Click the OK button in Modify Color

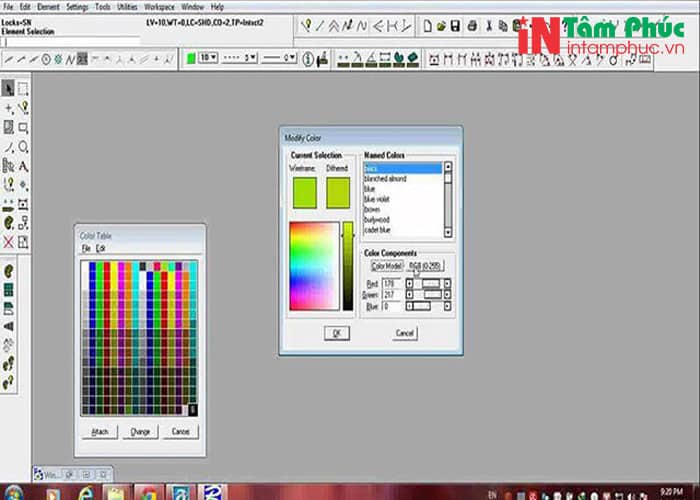(336, 333)
